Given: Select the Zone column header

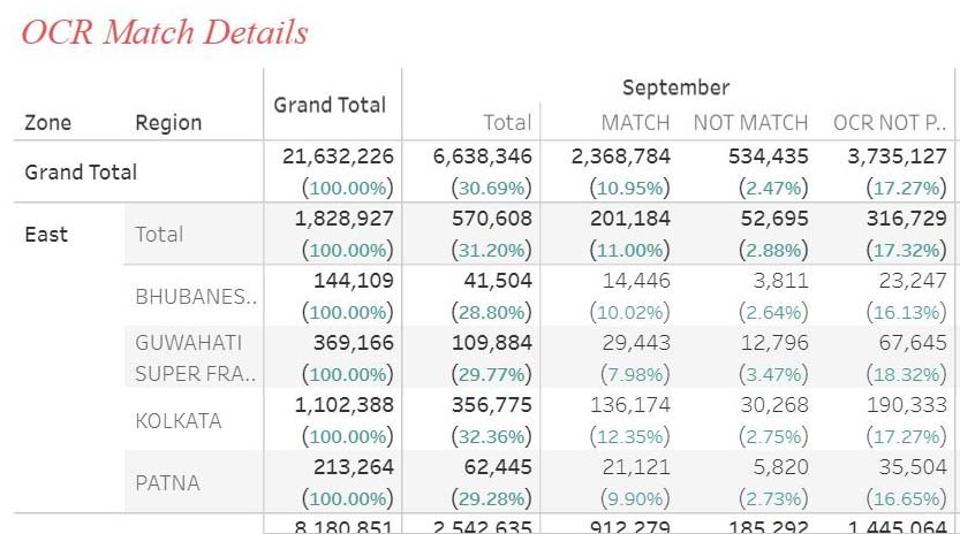Looking at the screenshot, I should pos(48,123).
